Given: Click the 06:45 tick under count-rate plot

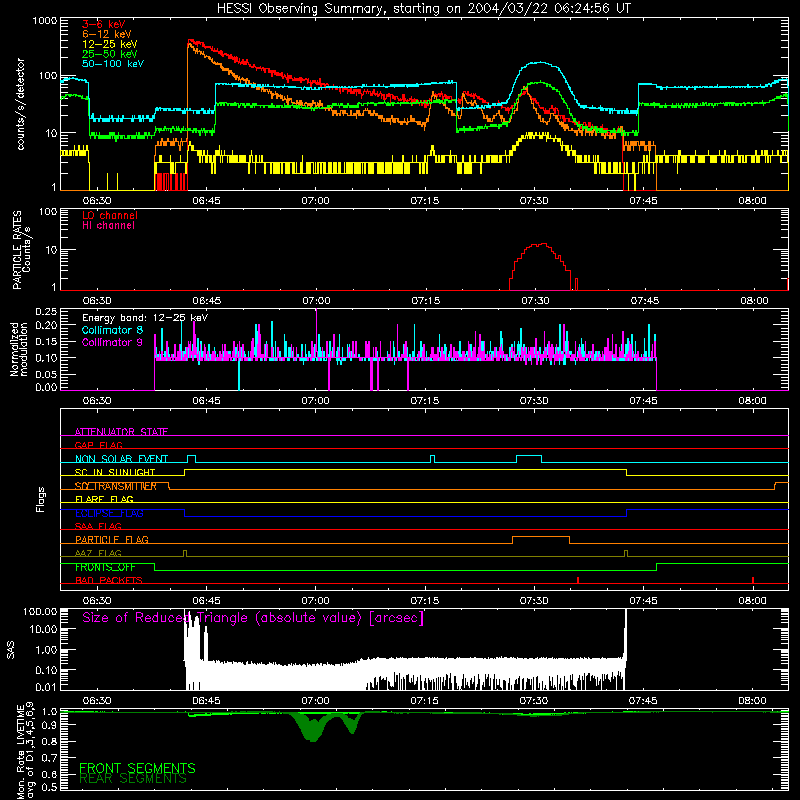Looking at the screenshot, I should [206, 201].
